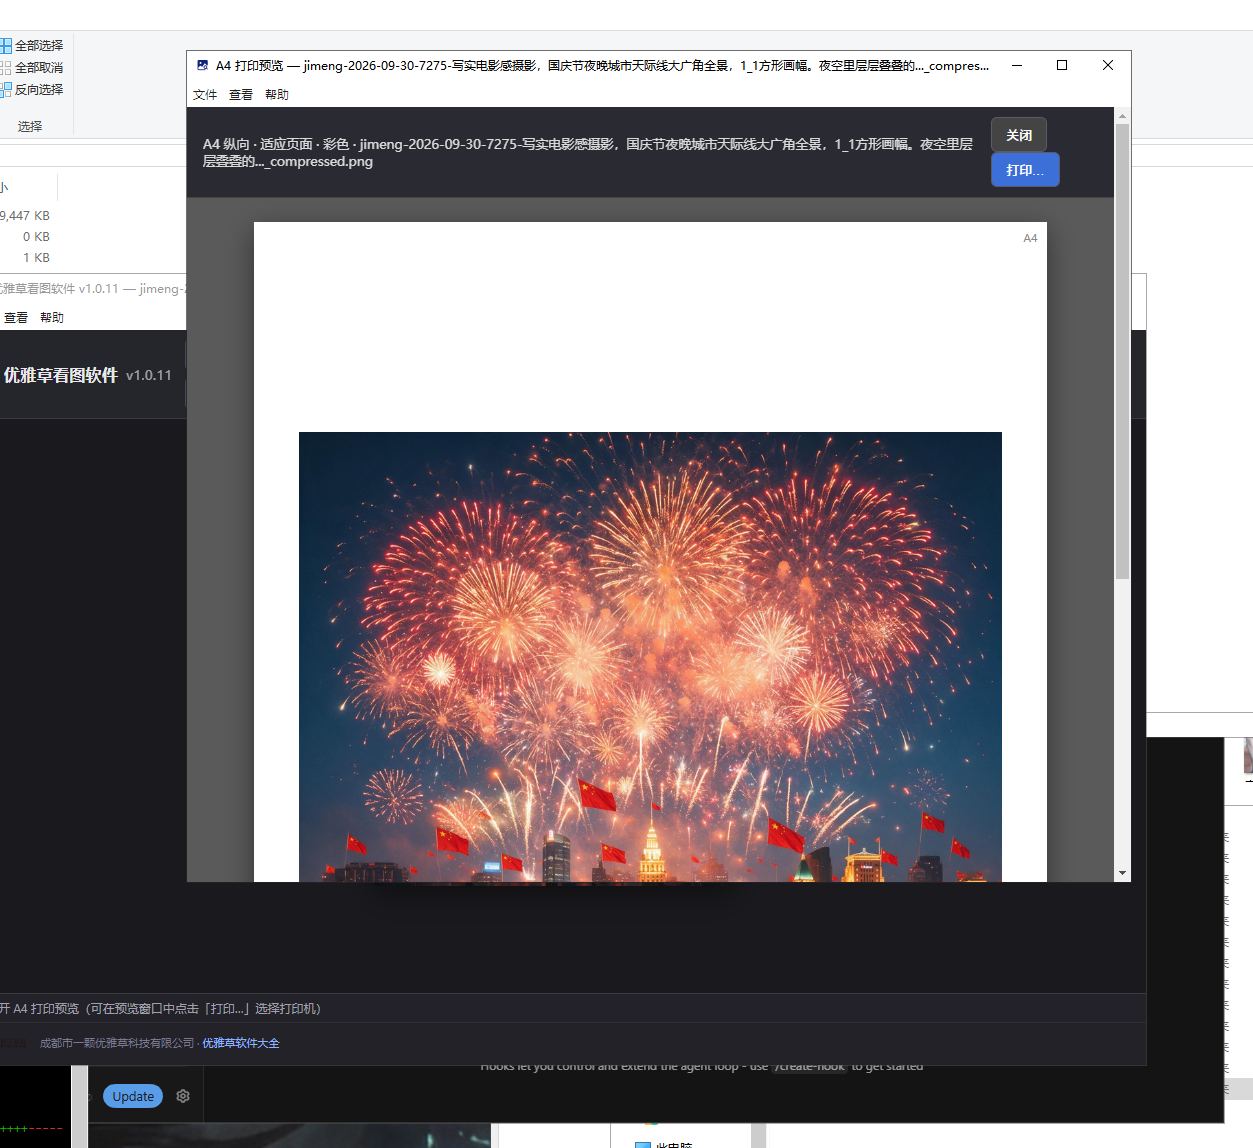Click the 全部取消 icon in Explorer ribbon
Viewport: 1253px width, 1148px height.
point(6,67)
